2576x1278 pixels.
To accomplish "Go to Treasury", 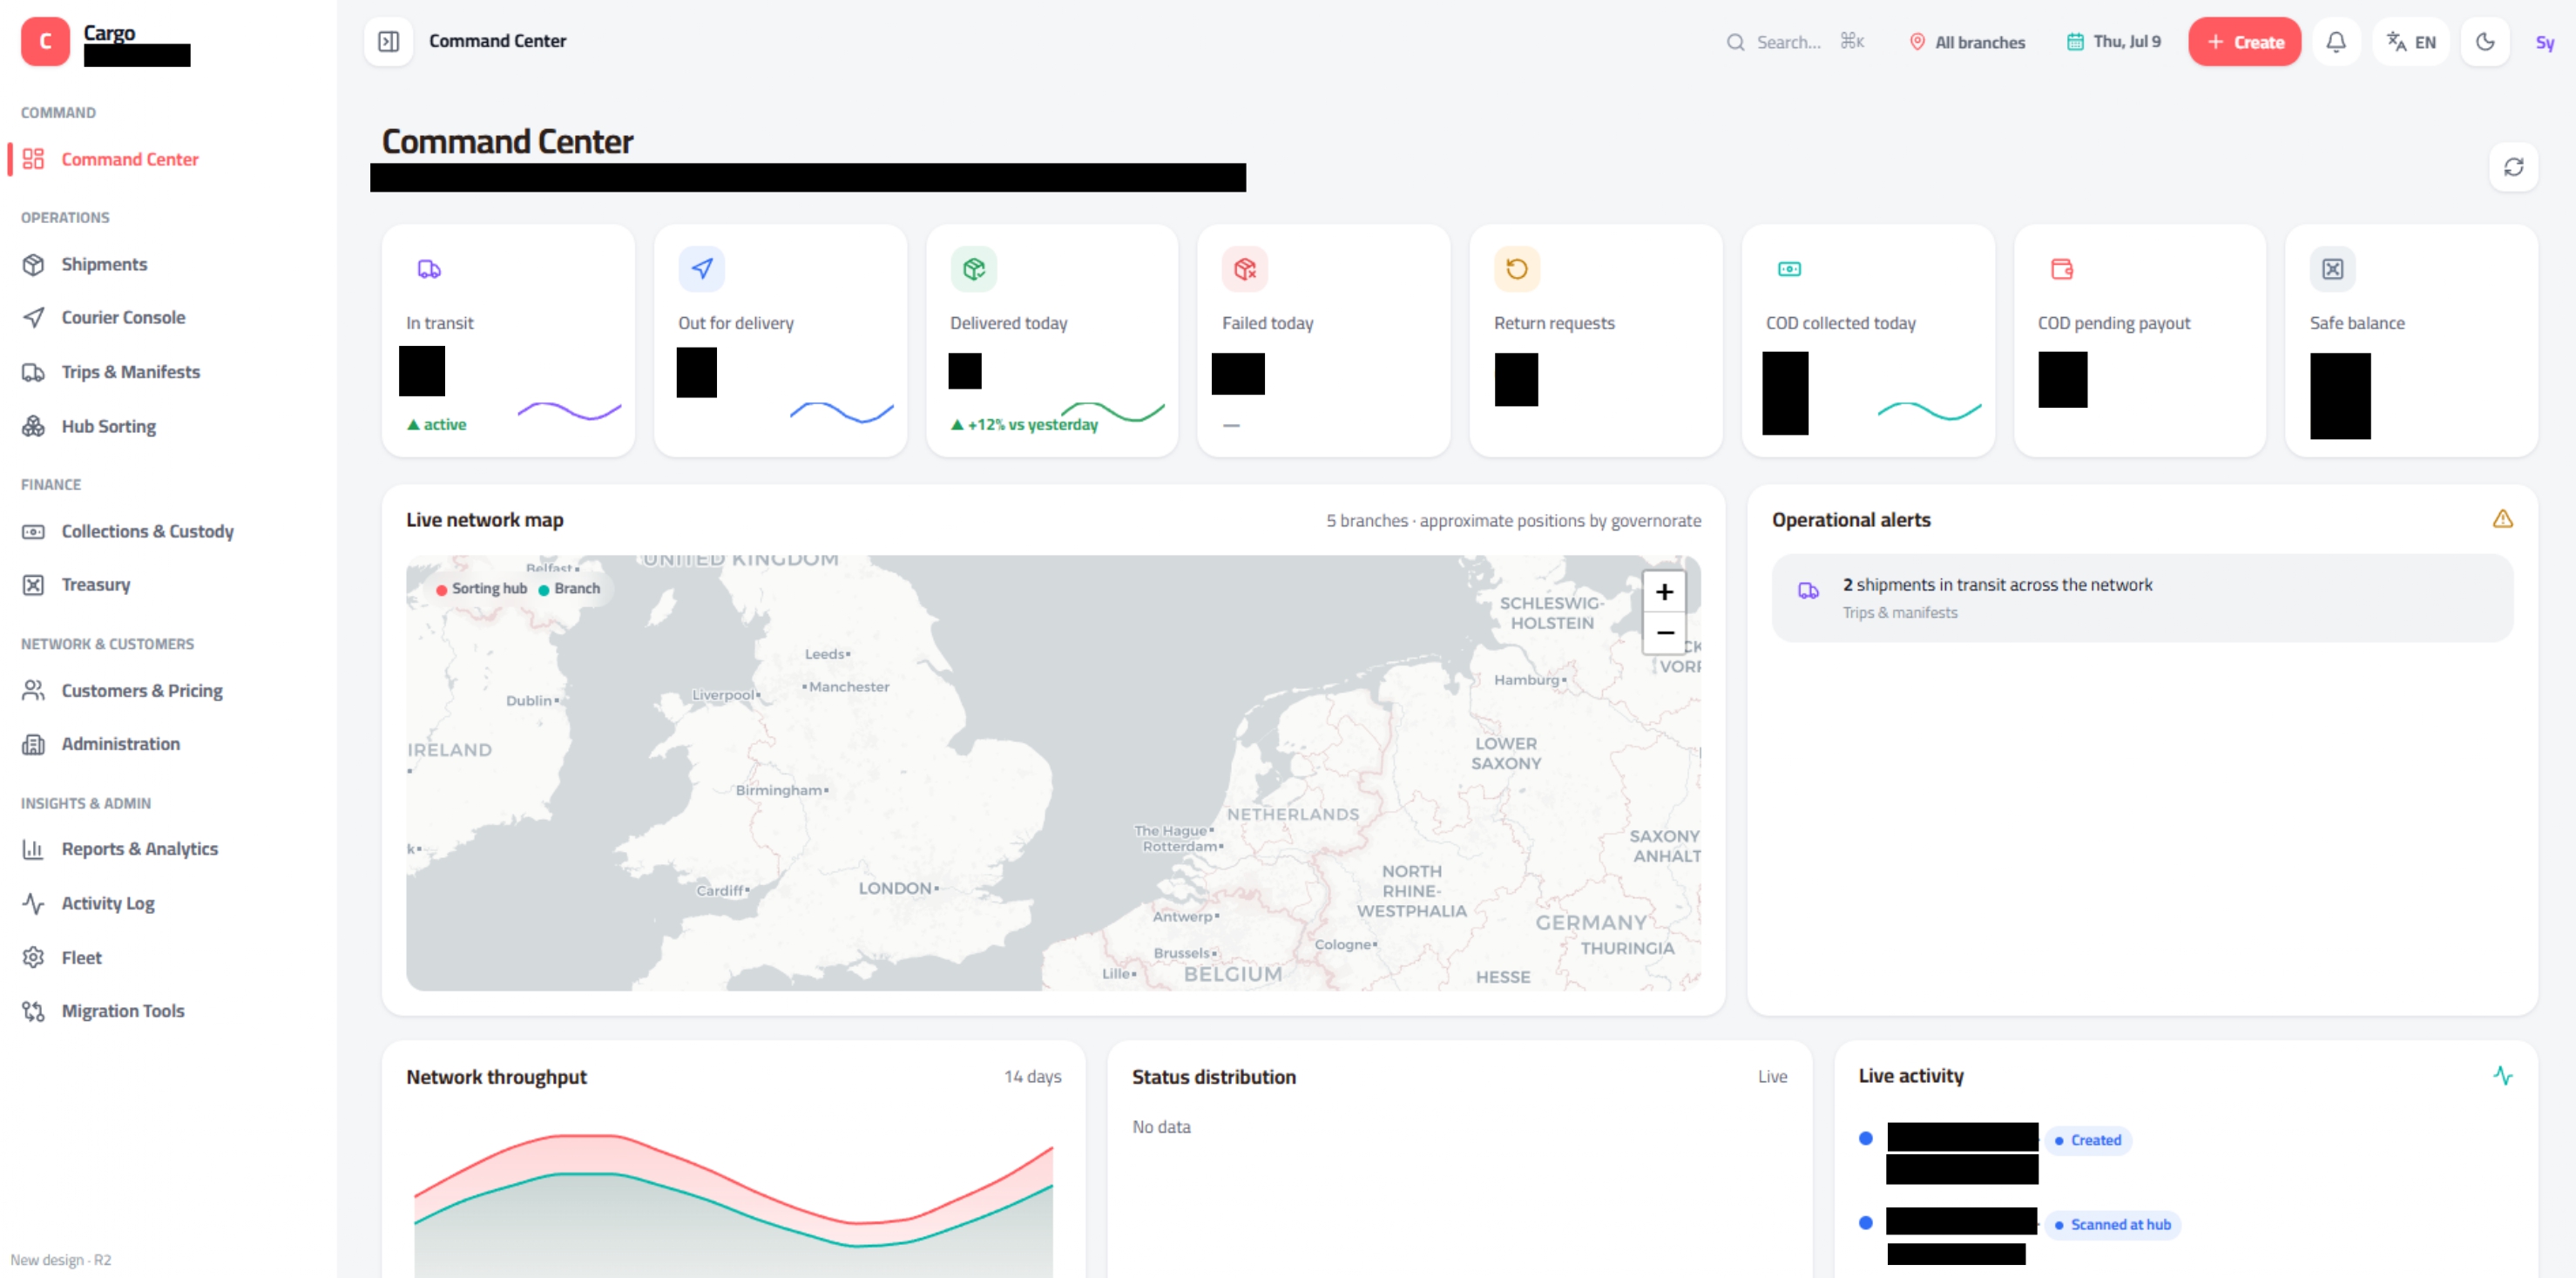I will pos(168,584).
